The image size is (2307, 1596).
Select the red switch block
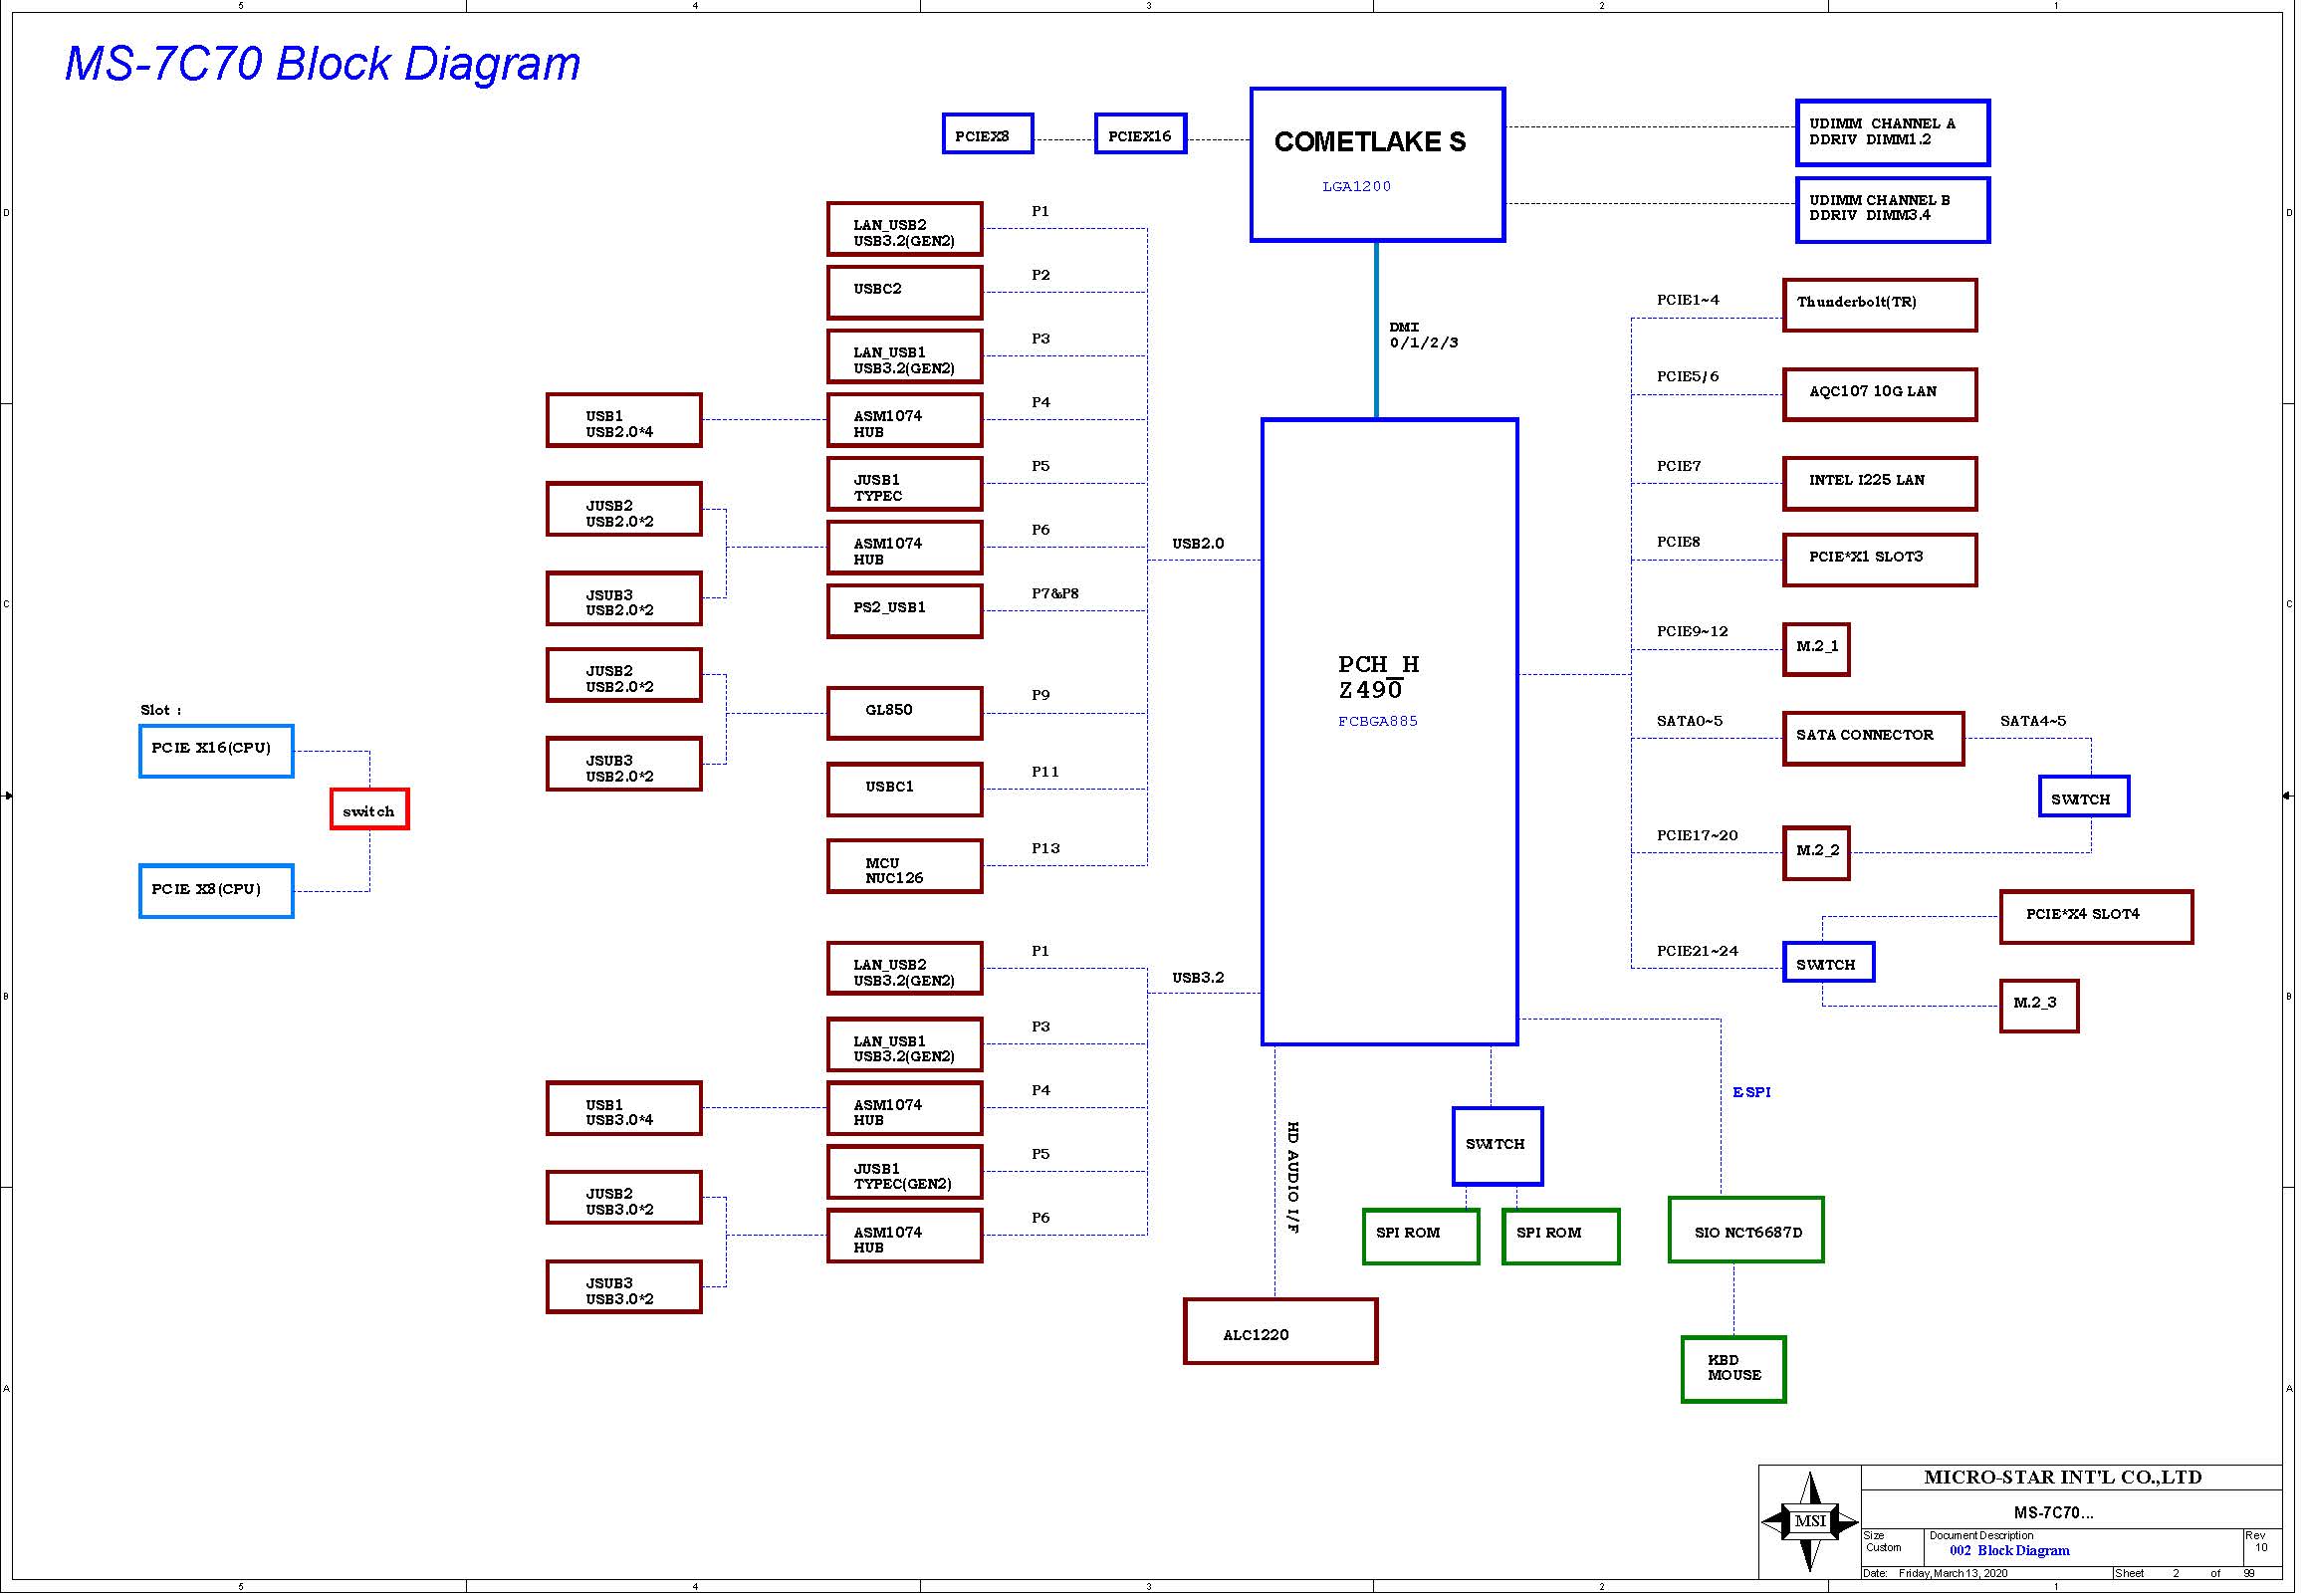coord(369,809)
